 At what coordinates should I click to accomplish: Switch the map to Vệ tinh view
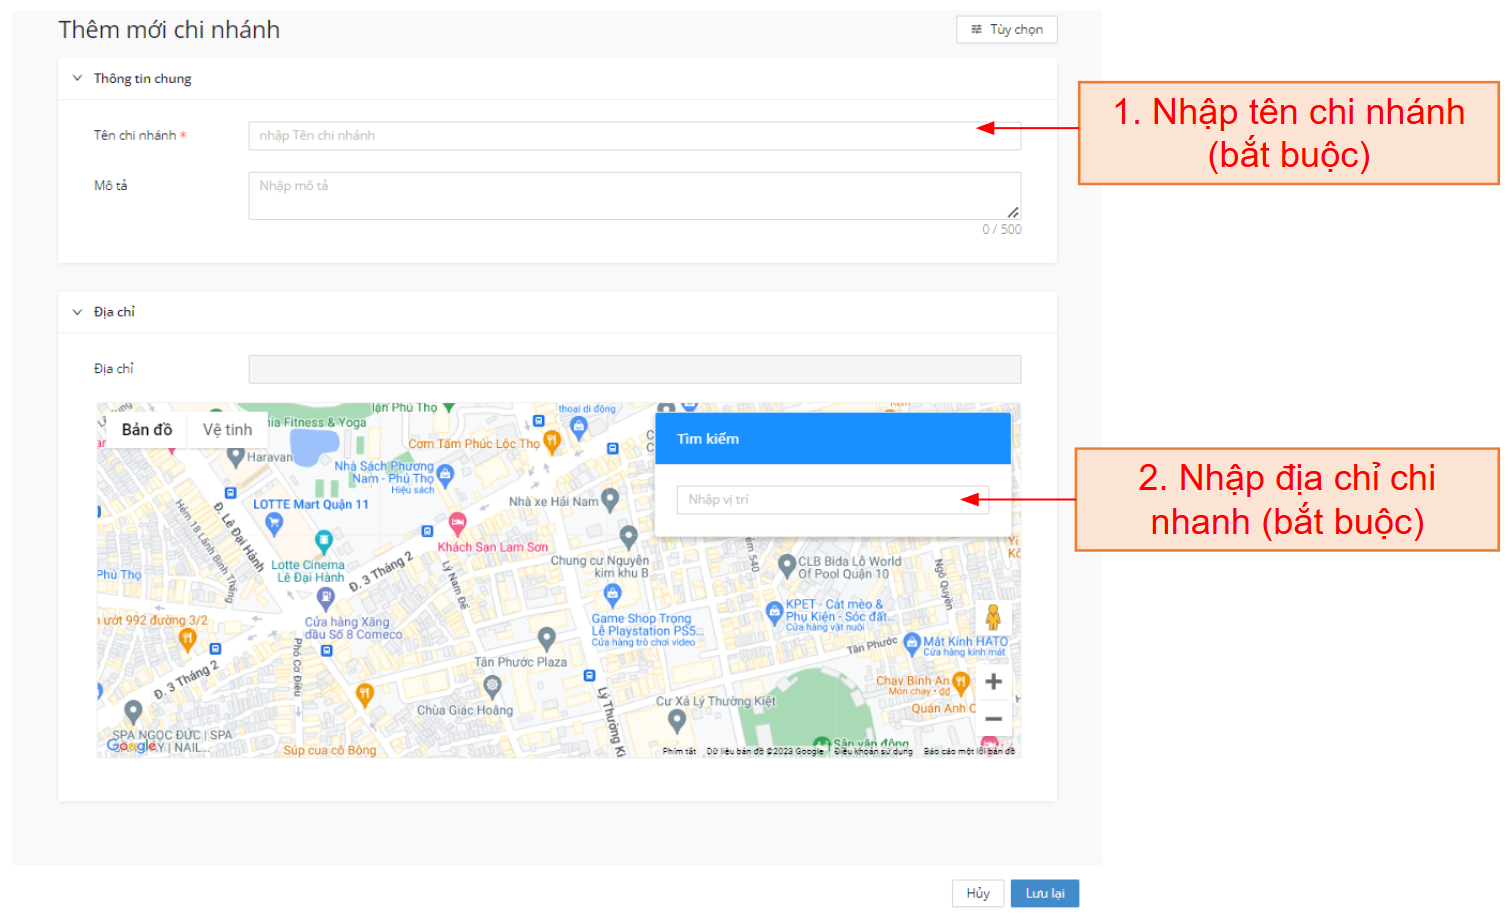[x=227, y=430]
